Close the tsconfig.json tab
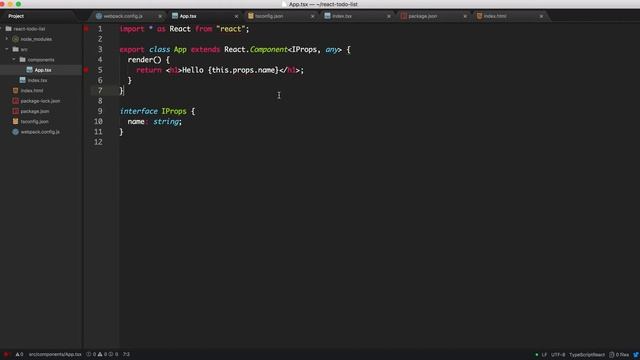 [313, 16]
